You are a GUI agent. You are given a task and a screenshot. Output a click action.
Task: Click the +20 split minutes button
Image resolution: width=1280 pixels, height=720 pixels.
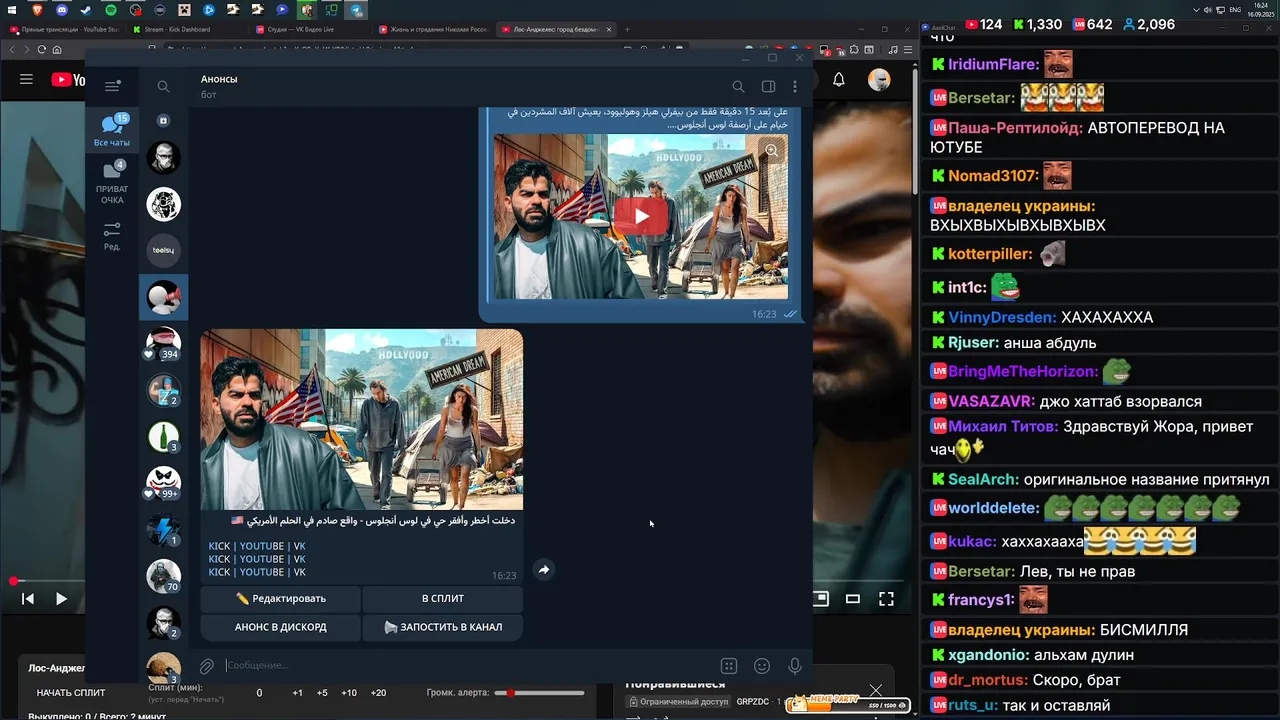(378, 693)
